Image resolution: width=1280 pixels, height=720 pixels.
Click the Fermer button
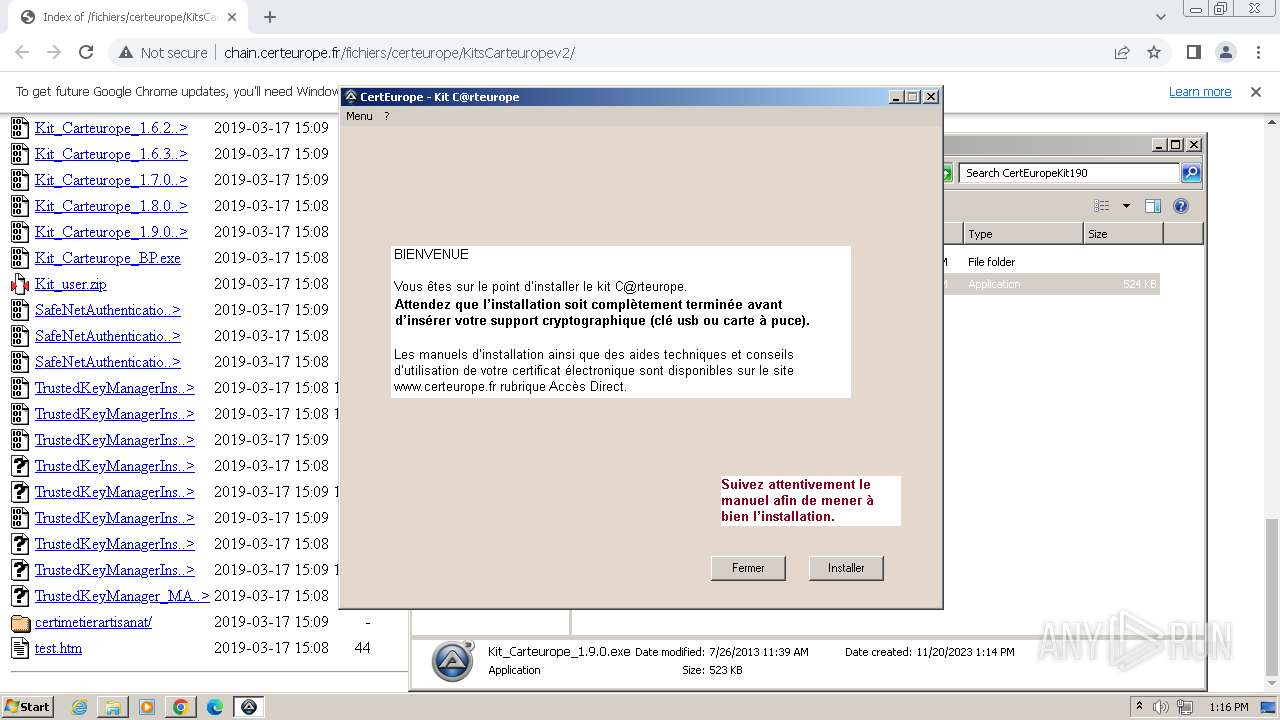[x=748, y=568]
